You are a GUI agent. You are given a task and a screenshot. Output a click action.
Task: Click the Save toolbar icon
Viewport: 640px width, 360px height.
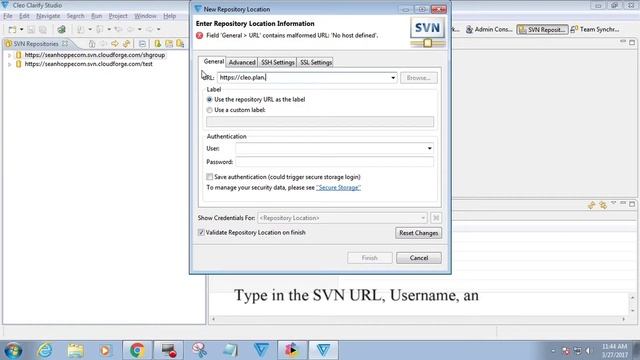point(31,29)
